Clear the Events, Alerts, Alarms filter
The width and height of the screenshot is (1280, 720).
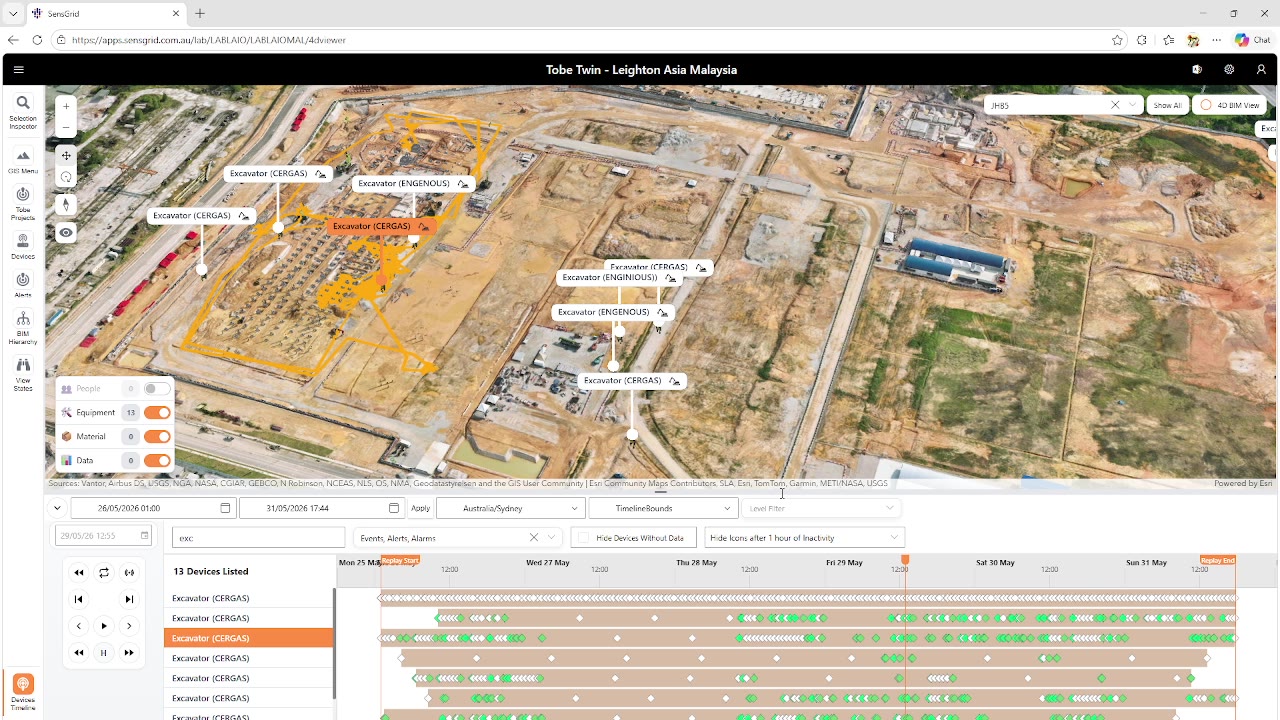tap(534, 538)
